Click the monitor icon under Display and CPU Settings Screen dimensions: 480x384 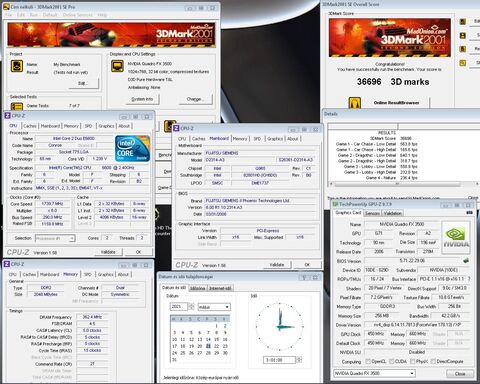[x=117, y=66]
